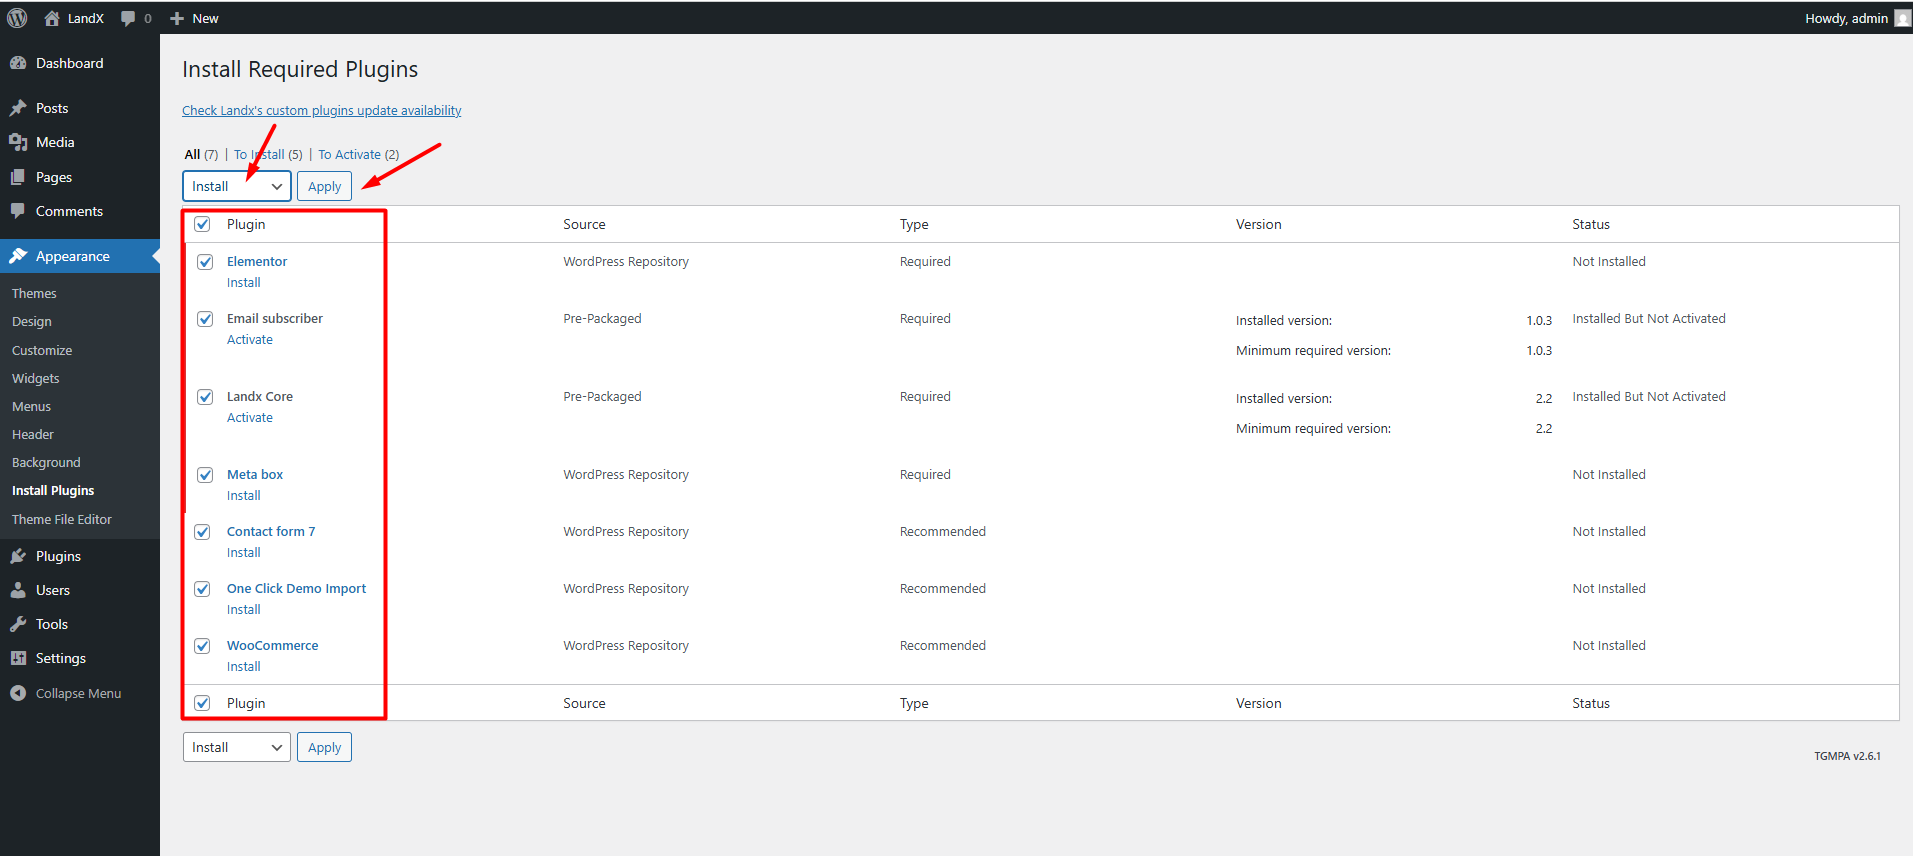The height and width of the screenshot is (856, 1913).
Task: Uncheck the Elementor plugin checkbox
Action: click(205, 262)
